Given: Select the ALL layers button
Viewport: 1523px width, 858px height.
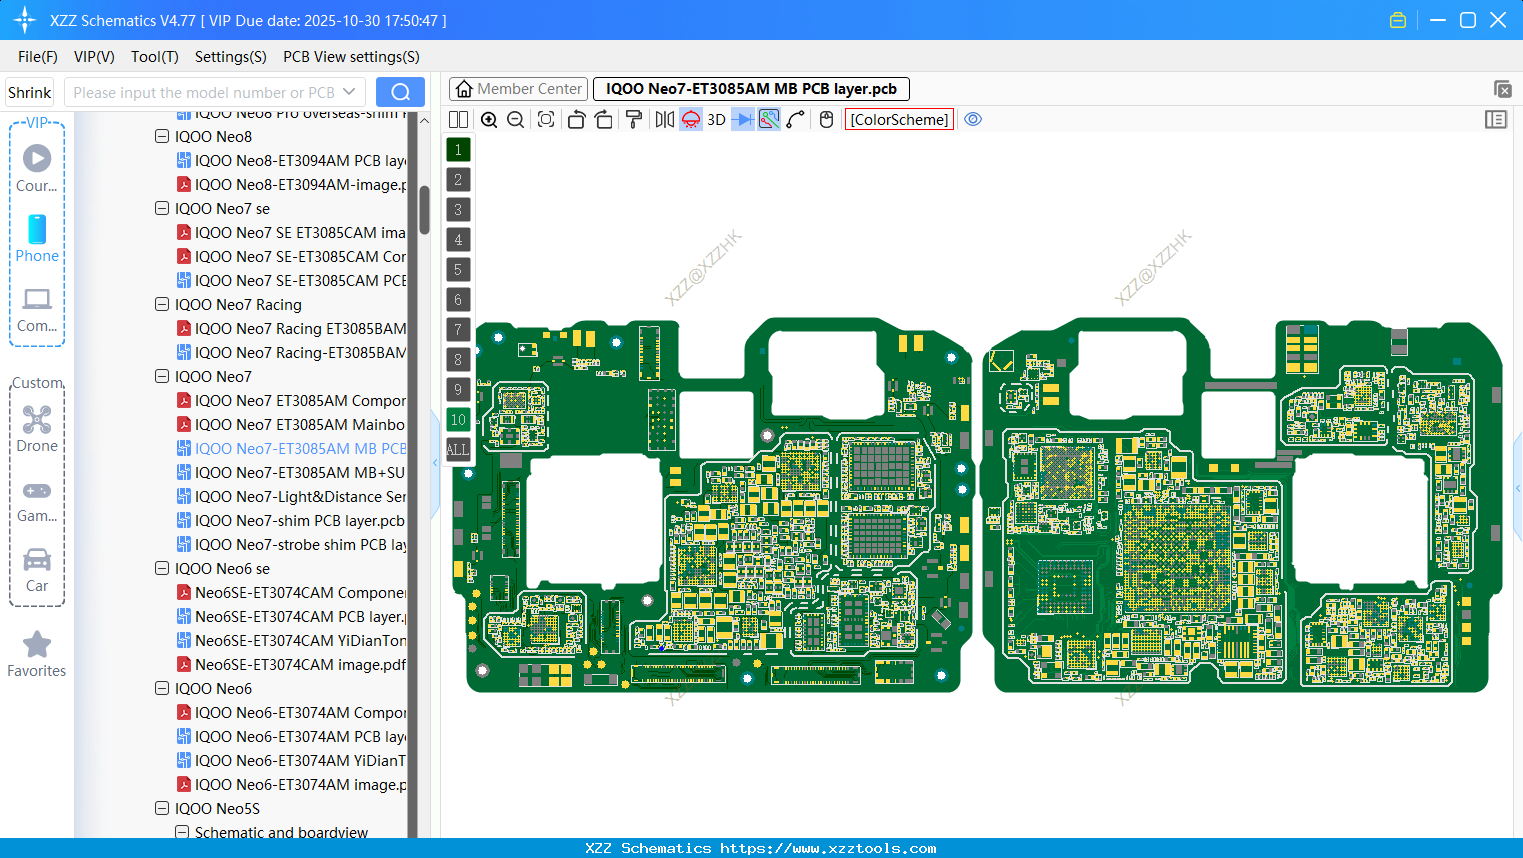Looking at the screenshot, I should click(x=458, y=449).
